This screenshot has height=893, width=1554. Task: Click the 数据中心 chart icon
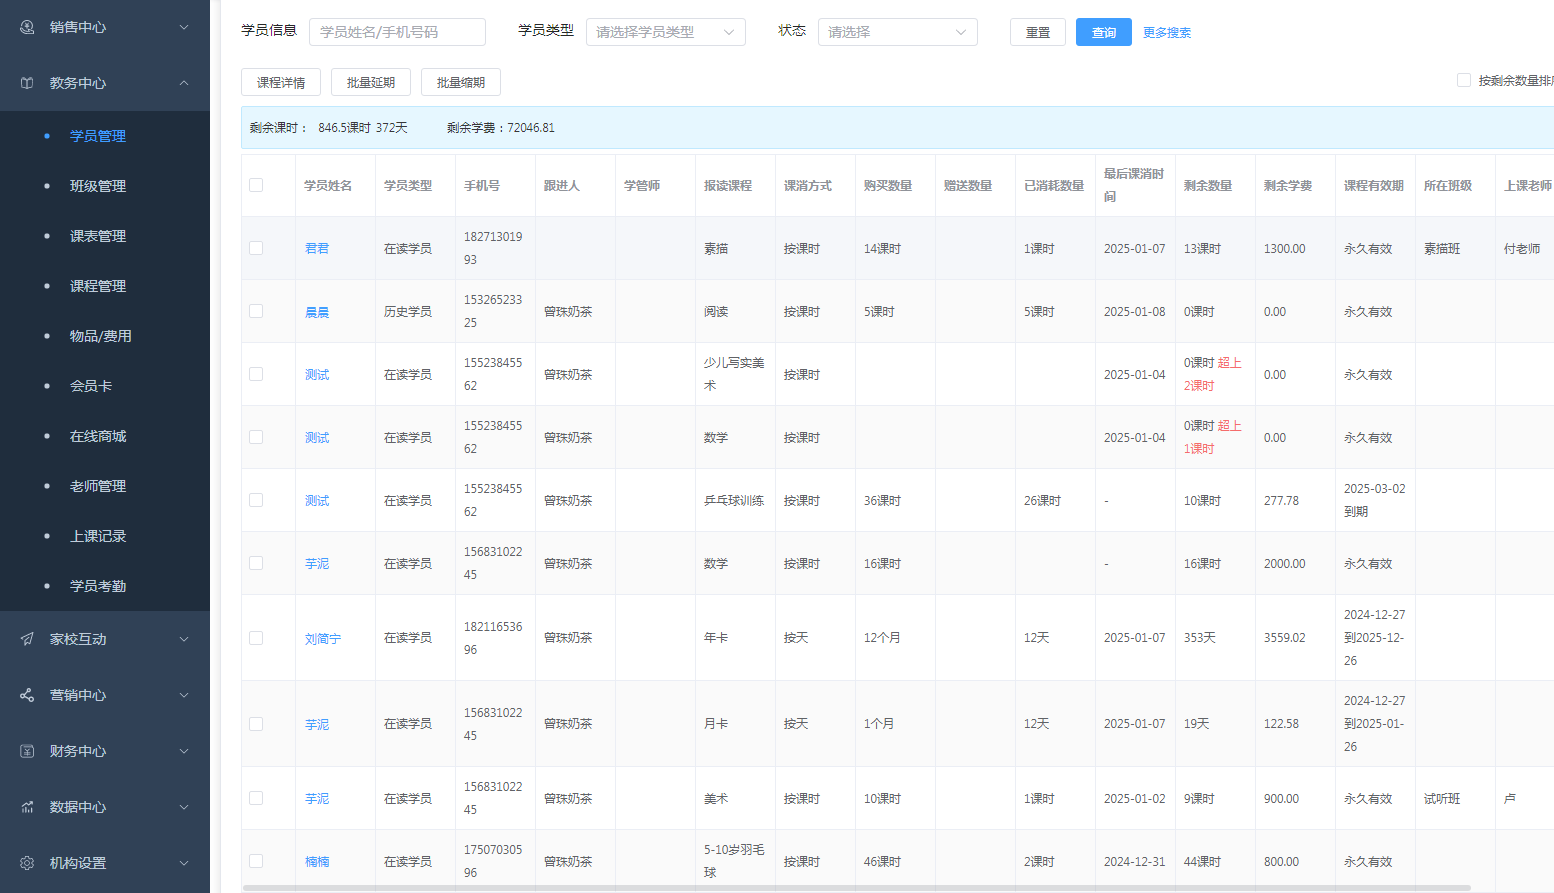(x=27, y=807)
